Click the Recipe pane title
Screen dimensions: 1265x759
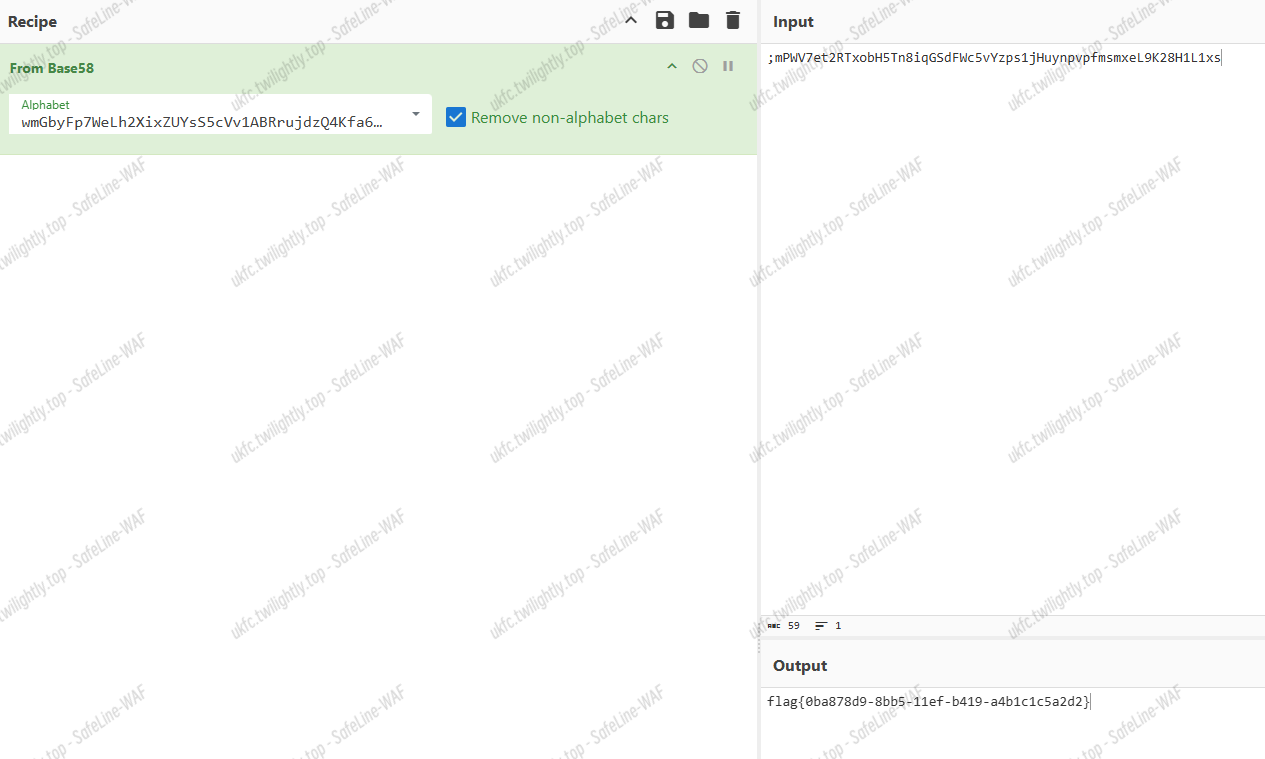(x=33, y=22)
